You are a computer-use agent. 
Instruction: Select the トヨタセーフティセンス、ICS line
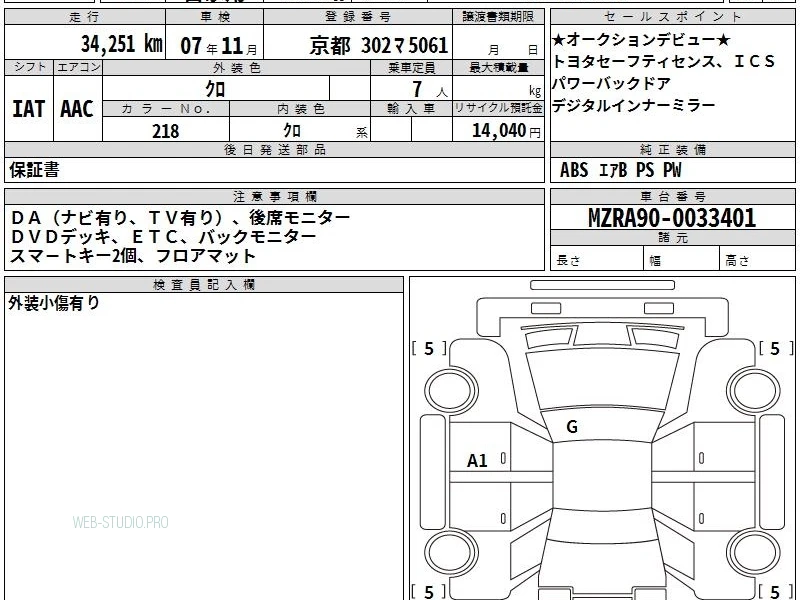(x=664, y=62)
